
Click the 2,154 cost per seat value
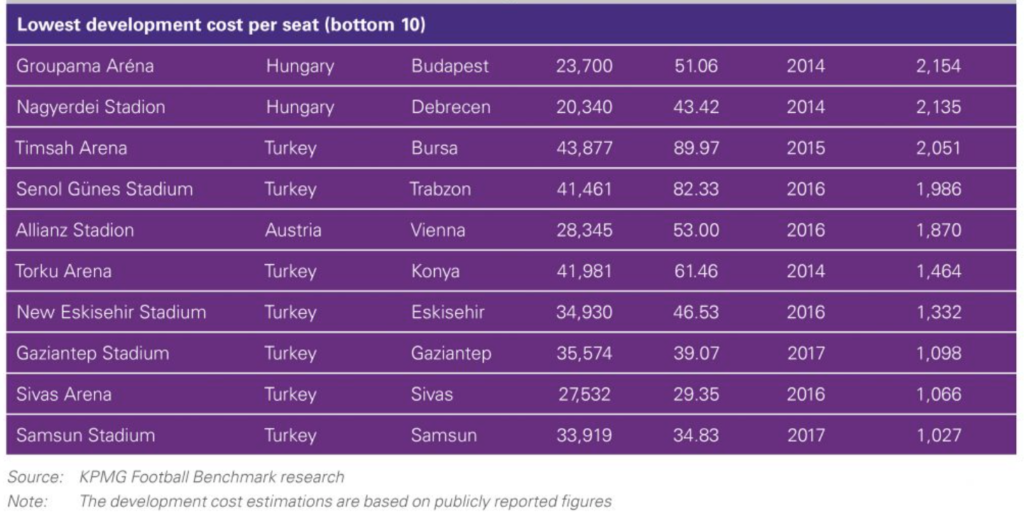click(938, 66)
